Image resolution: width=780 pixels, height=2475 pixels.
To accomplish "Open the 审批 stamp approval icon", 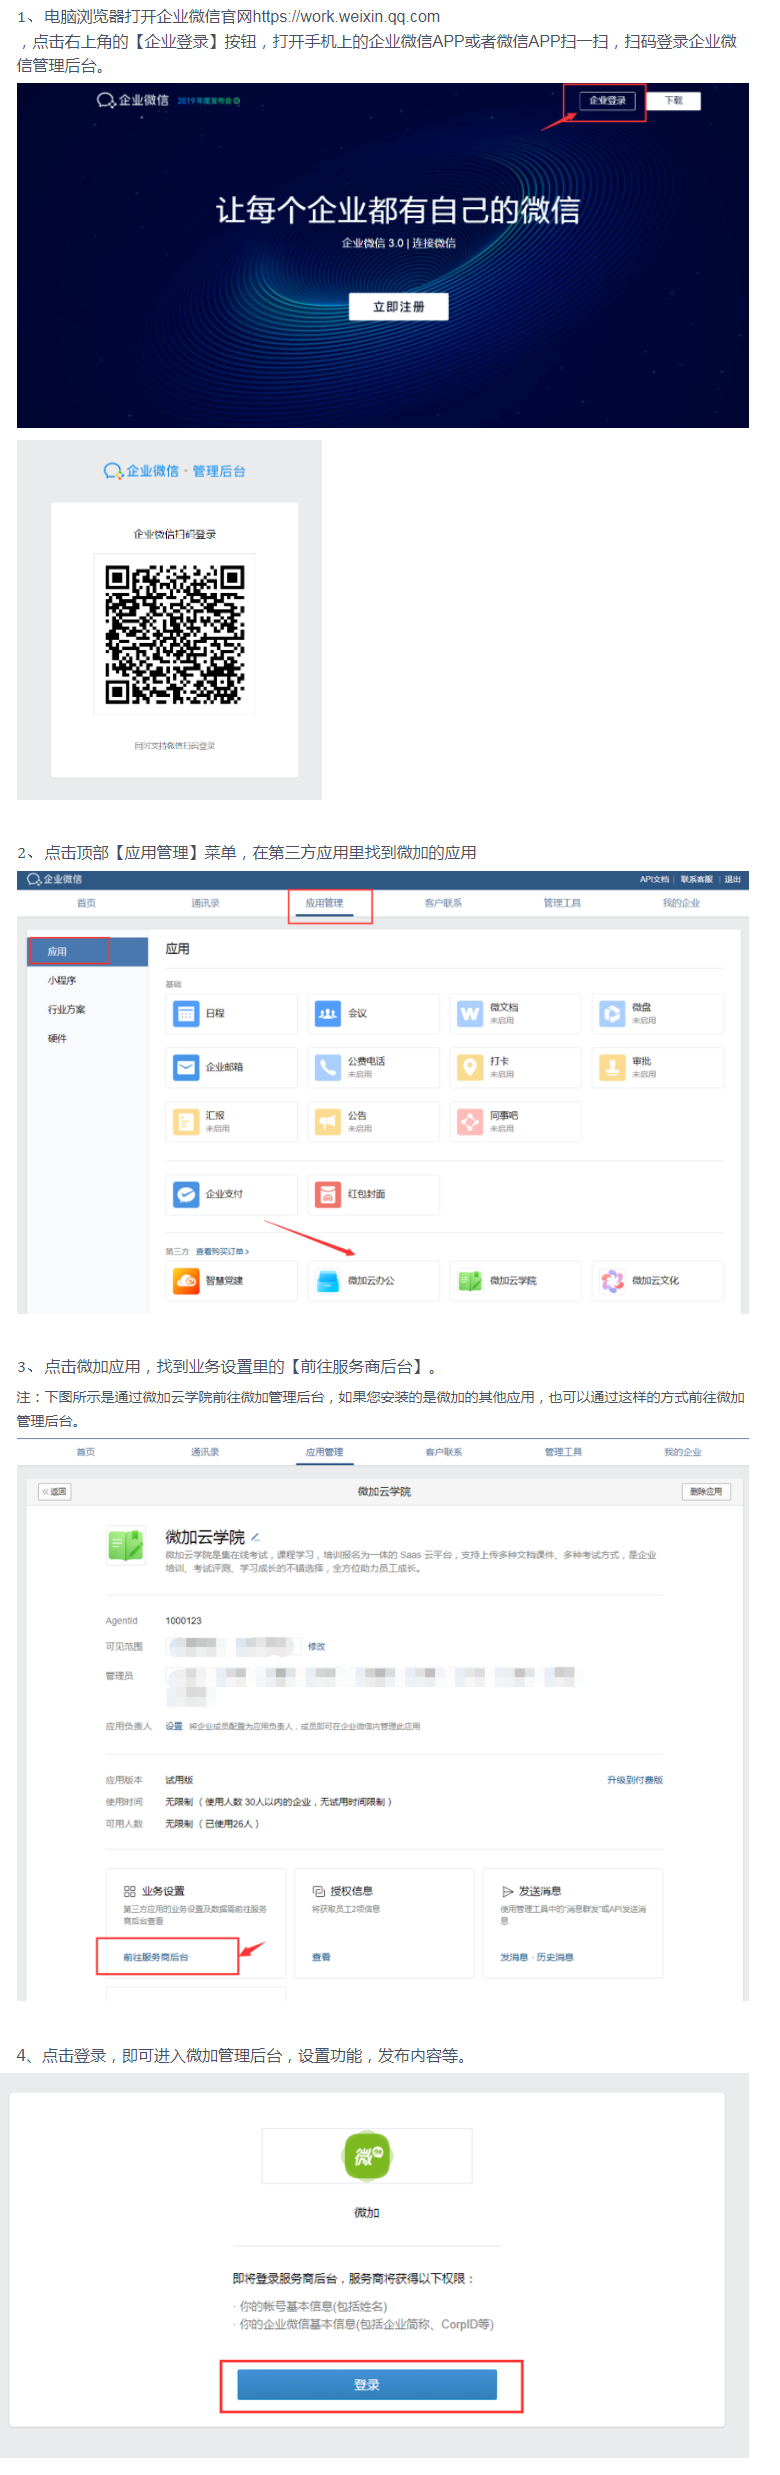I will pyautogui.click(x=612, y=1067).
